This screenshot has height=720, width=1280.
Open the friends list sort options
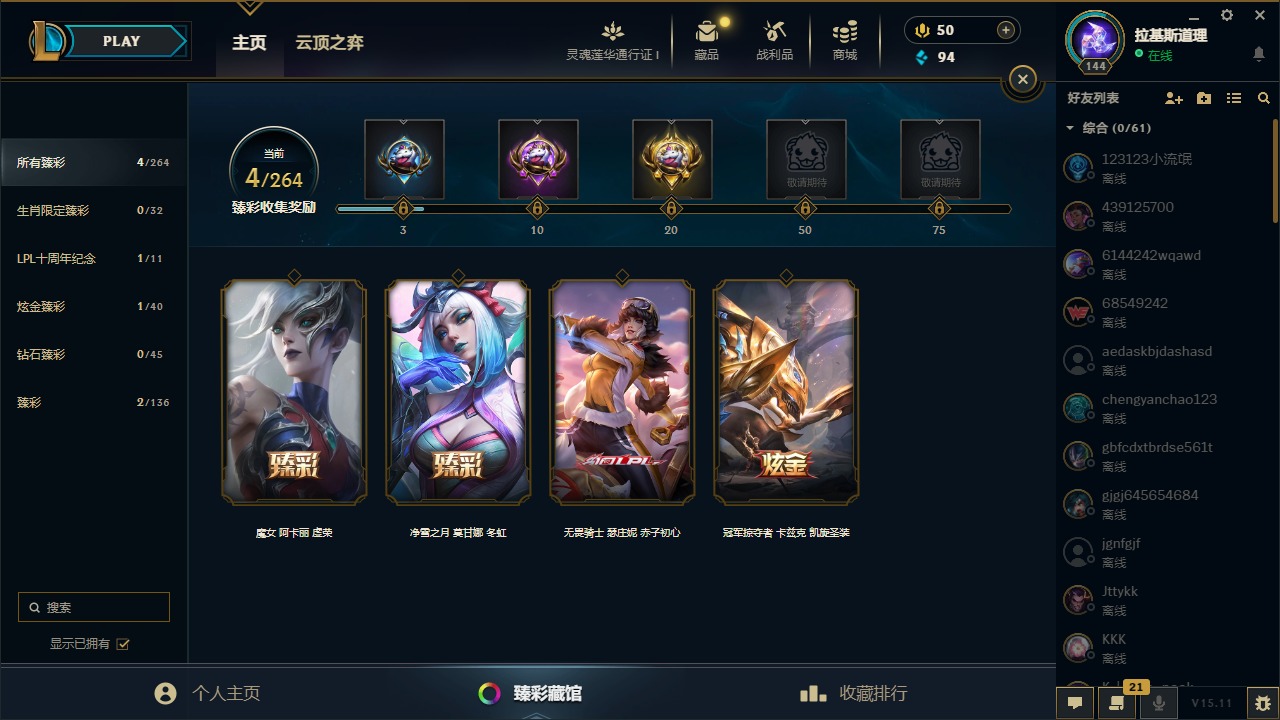click(x=1234, y=98)
